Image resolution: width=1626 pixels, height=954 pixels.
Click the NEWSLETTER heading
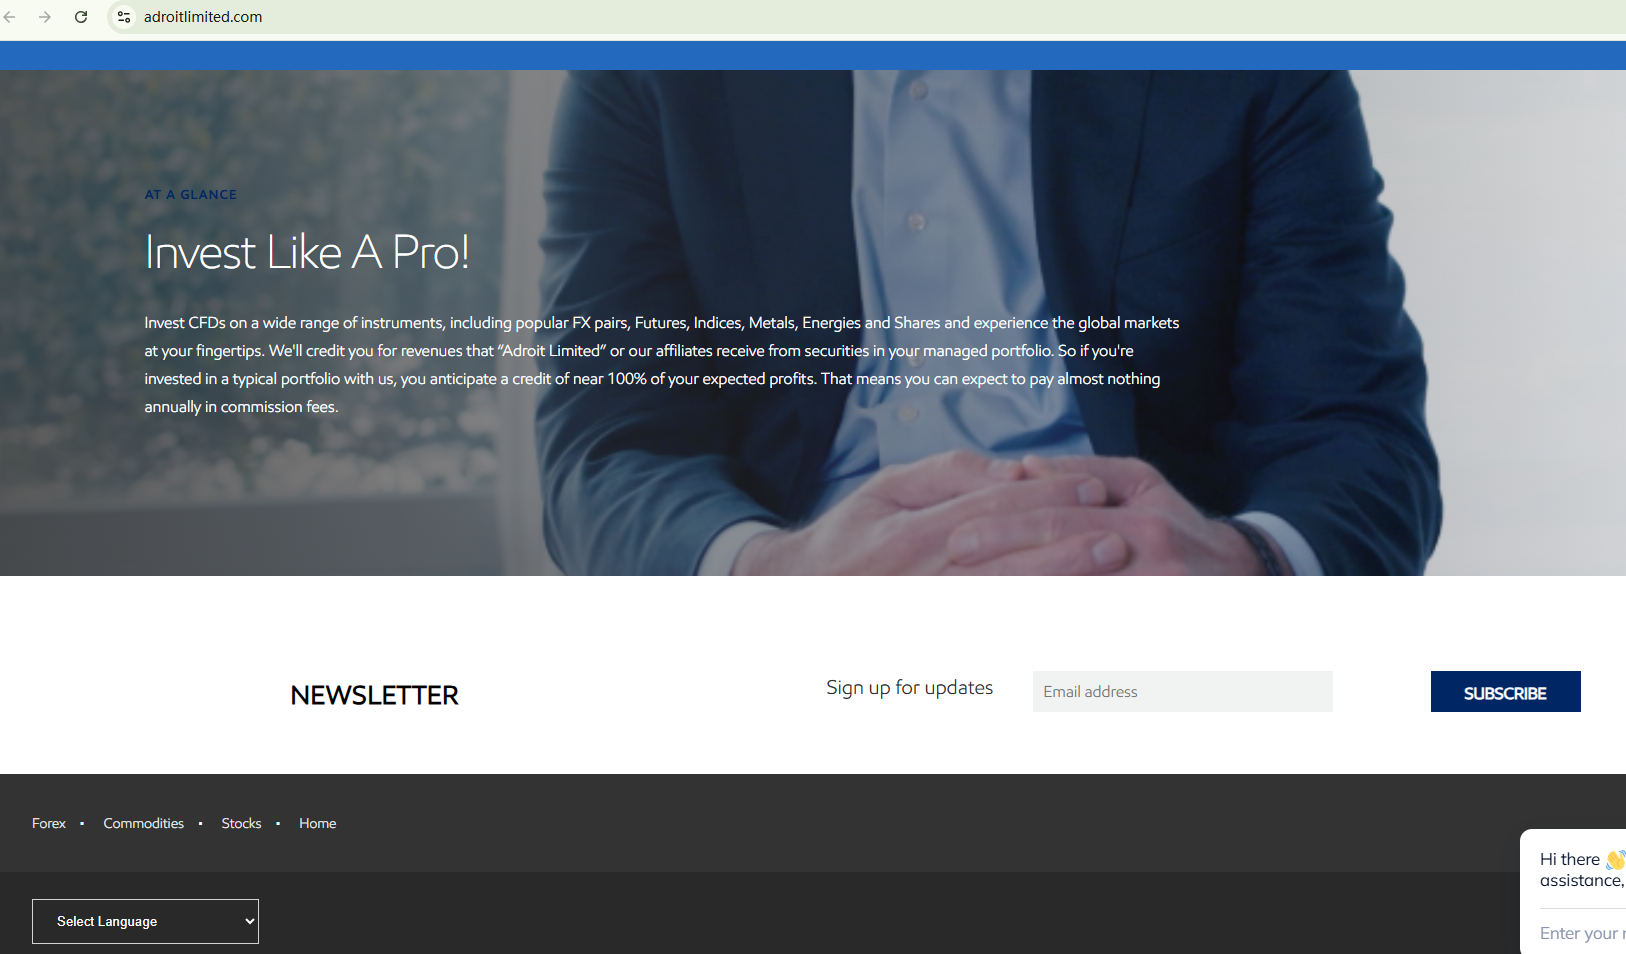374,695
